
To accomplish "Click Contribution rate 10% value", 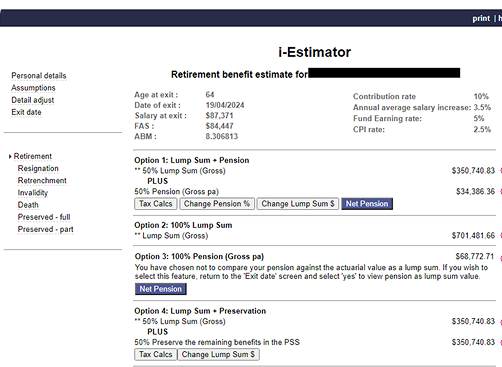I will (481, 96).
